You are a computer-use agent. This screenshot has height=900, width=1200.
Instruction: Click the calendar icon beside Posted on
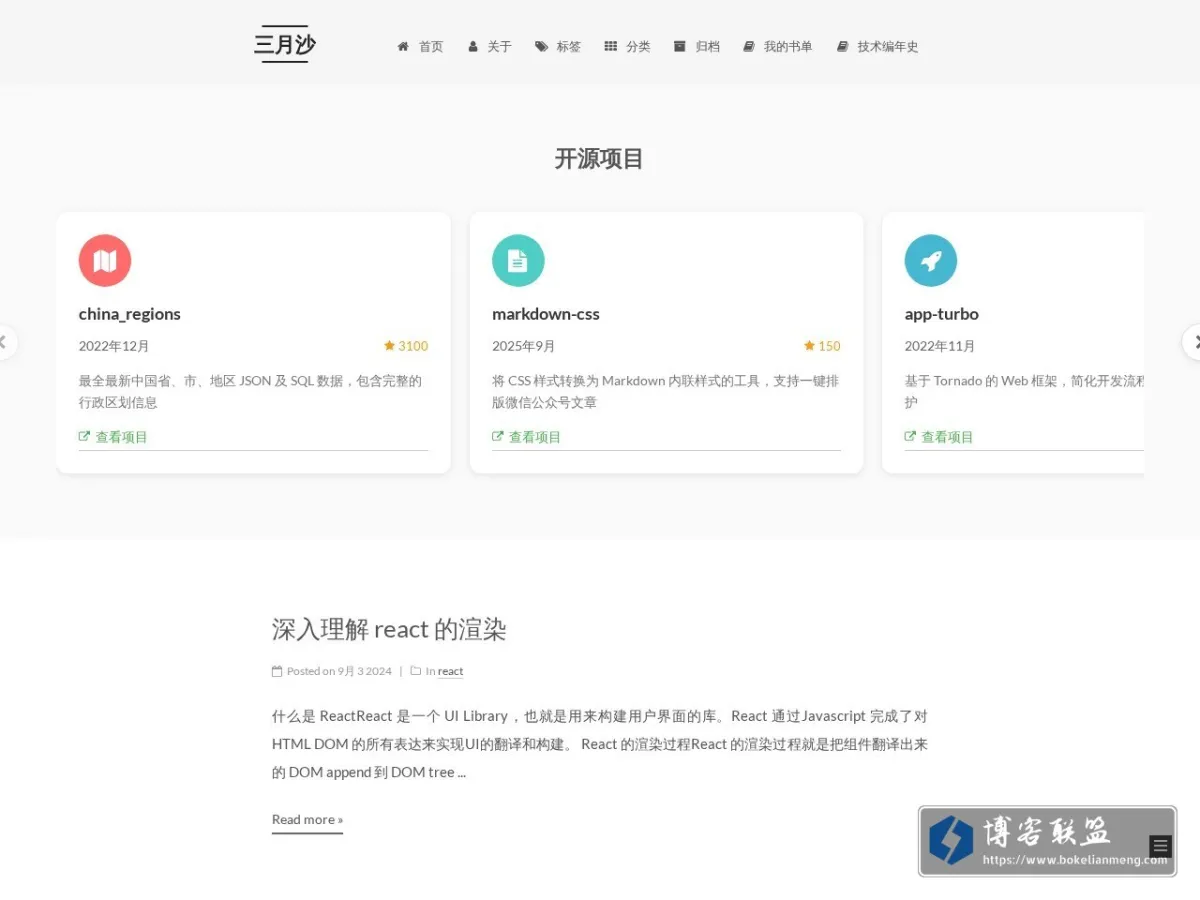[277, 672]
